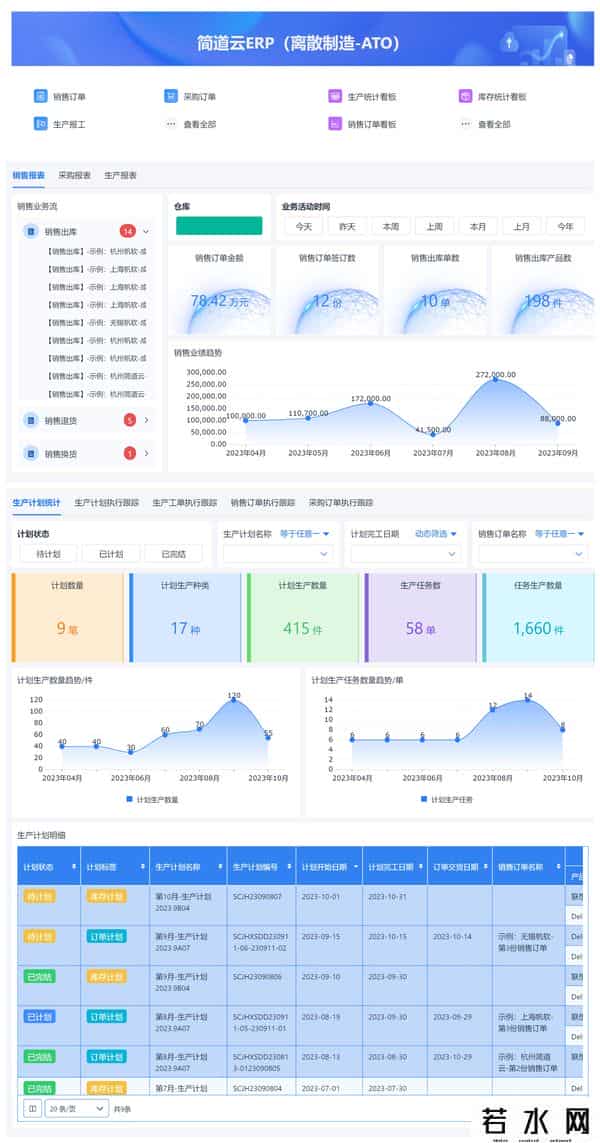
Task: Open the 生产计划名称 value select box
Action: click(x=278, y=554)
